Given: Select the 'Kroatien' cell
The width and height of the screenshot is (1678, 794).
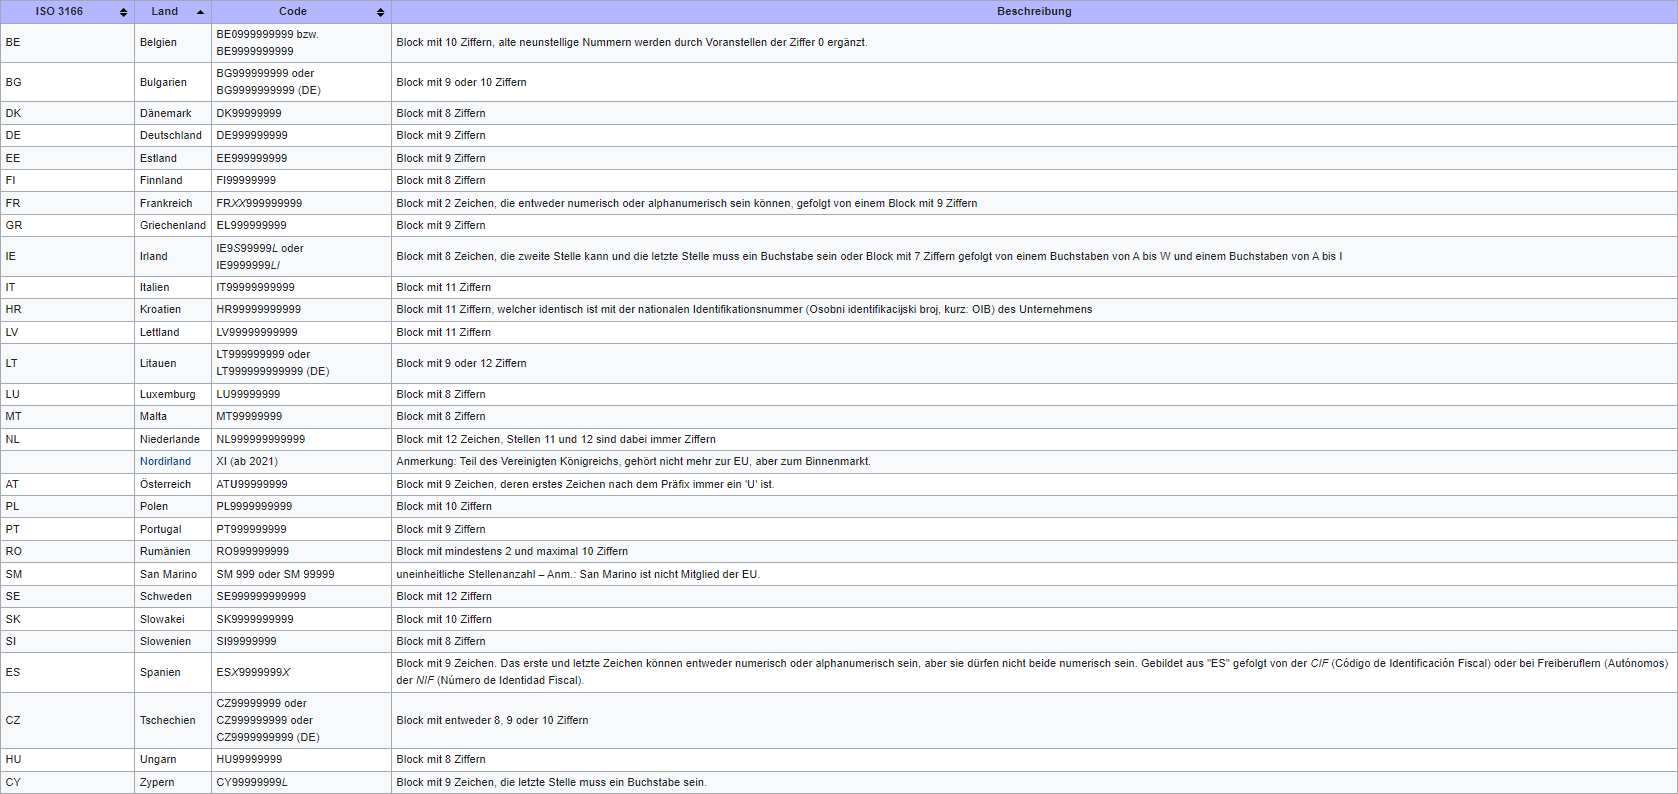Looking at the screenshot, I should click(x=173, y=309).
